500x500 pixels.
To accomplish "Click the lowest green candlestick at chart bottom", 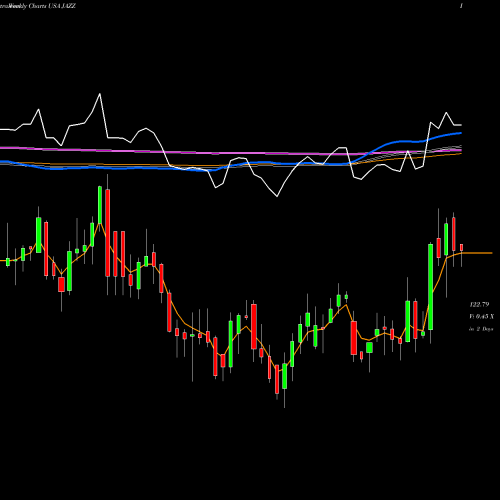I will click(284, 376).
